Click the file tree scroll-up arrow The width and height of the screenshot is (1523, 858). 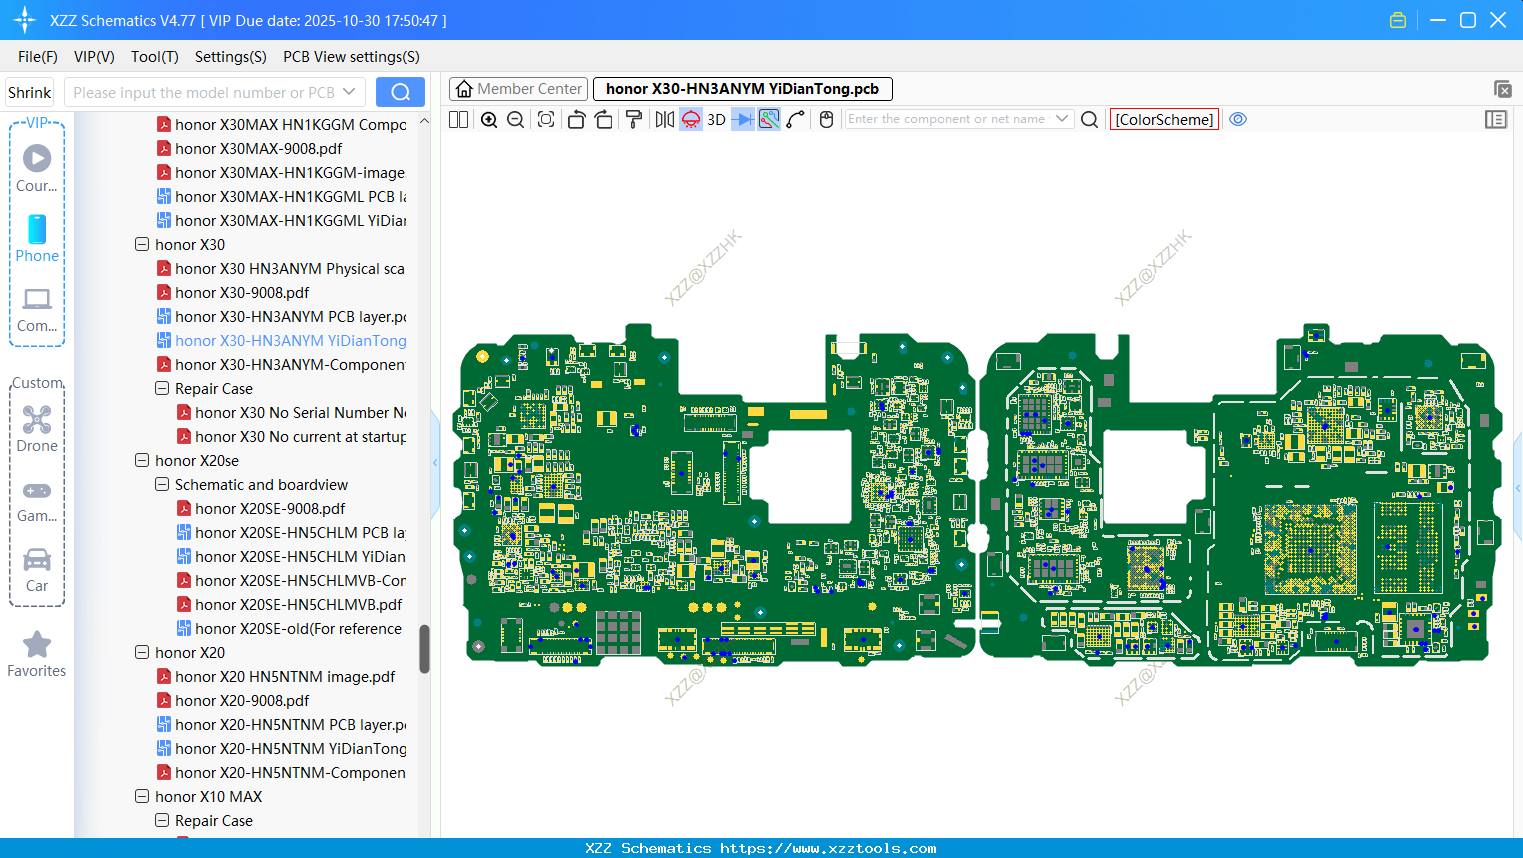pyautogui.click(x=424, y=121)
